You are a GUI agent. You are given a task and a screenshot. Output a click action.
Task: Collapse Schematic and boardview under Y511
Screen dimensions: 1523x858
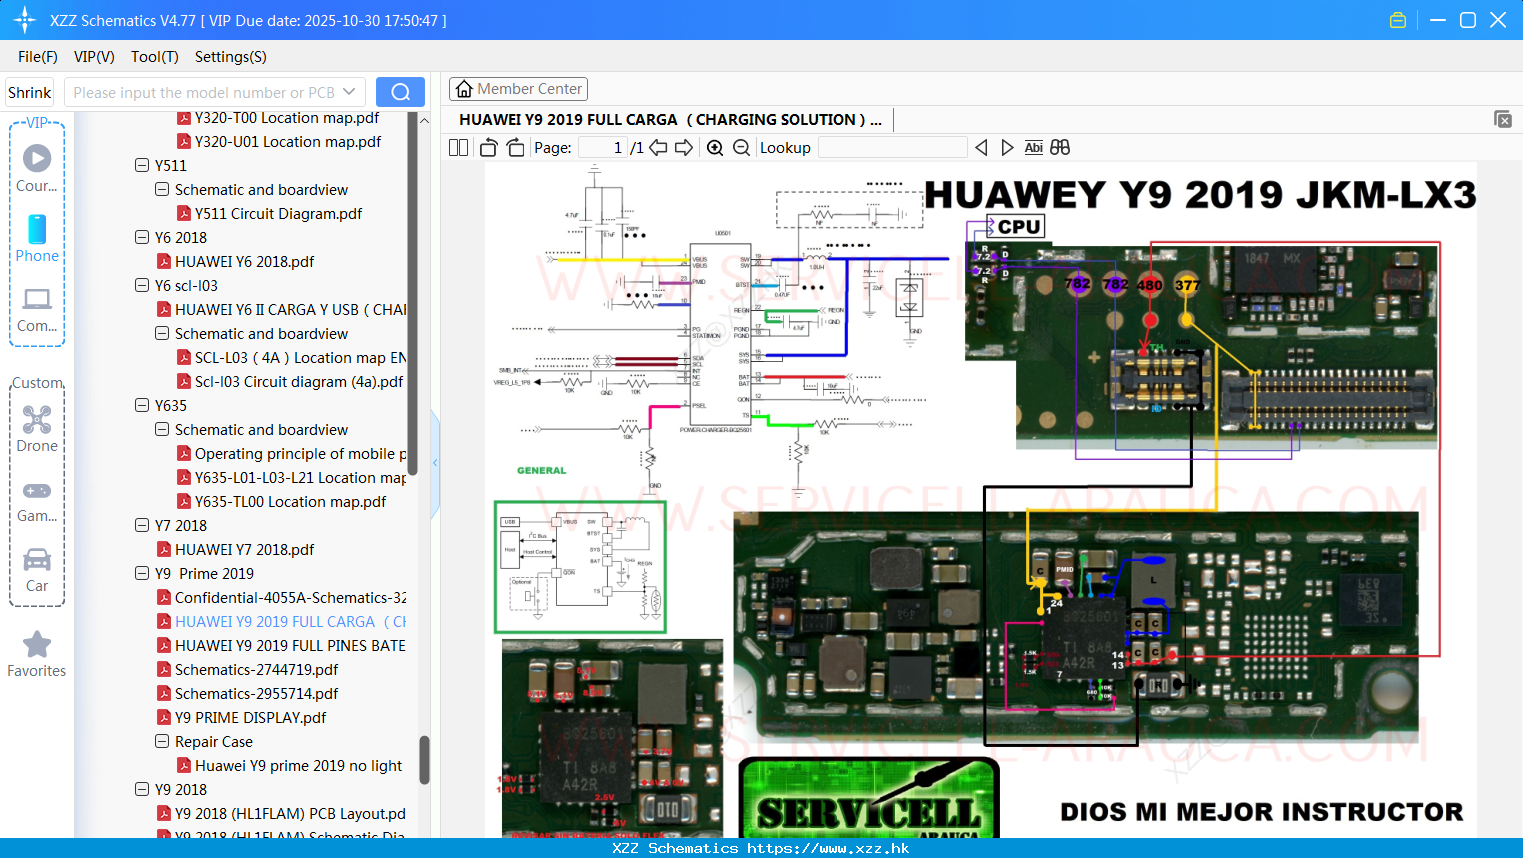162,189
